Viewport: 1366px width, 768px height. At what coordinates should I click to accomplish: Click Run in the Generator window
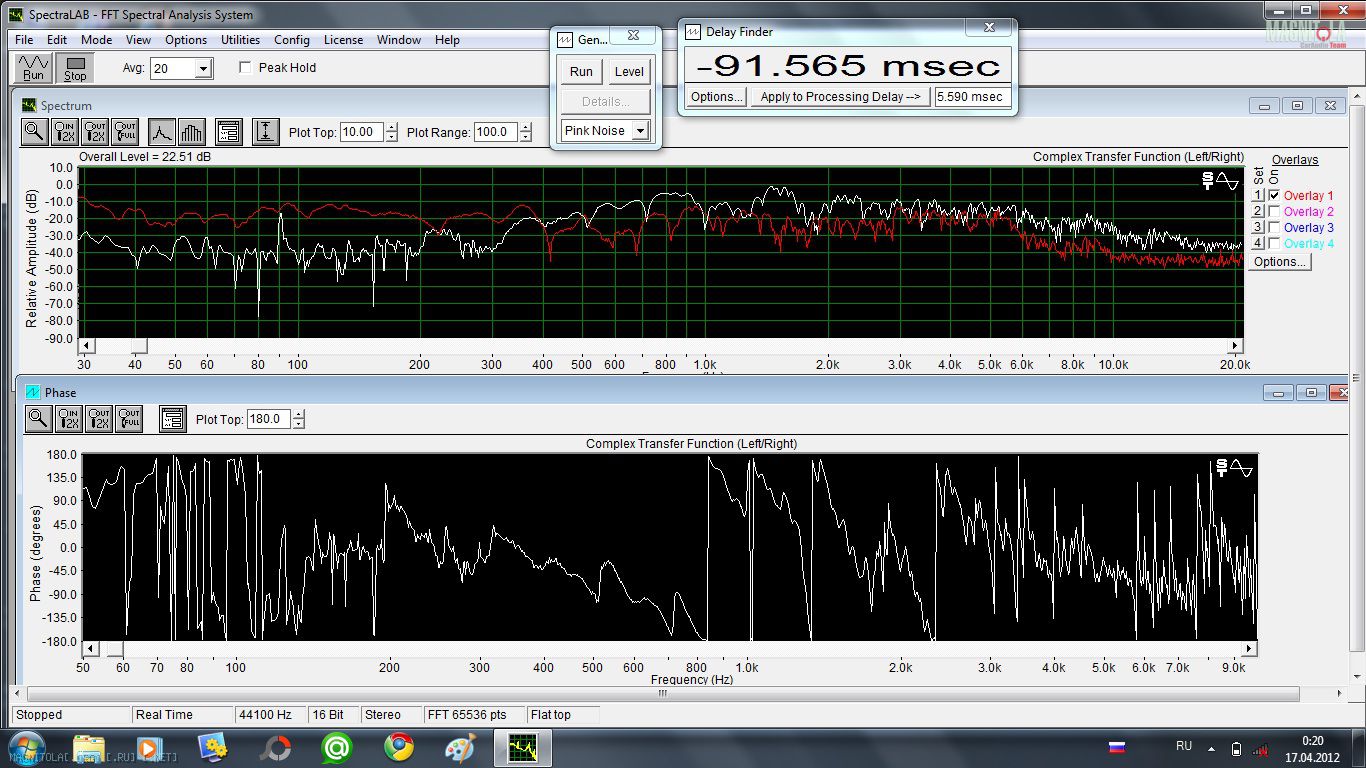(581, 71)
